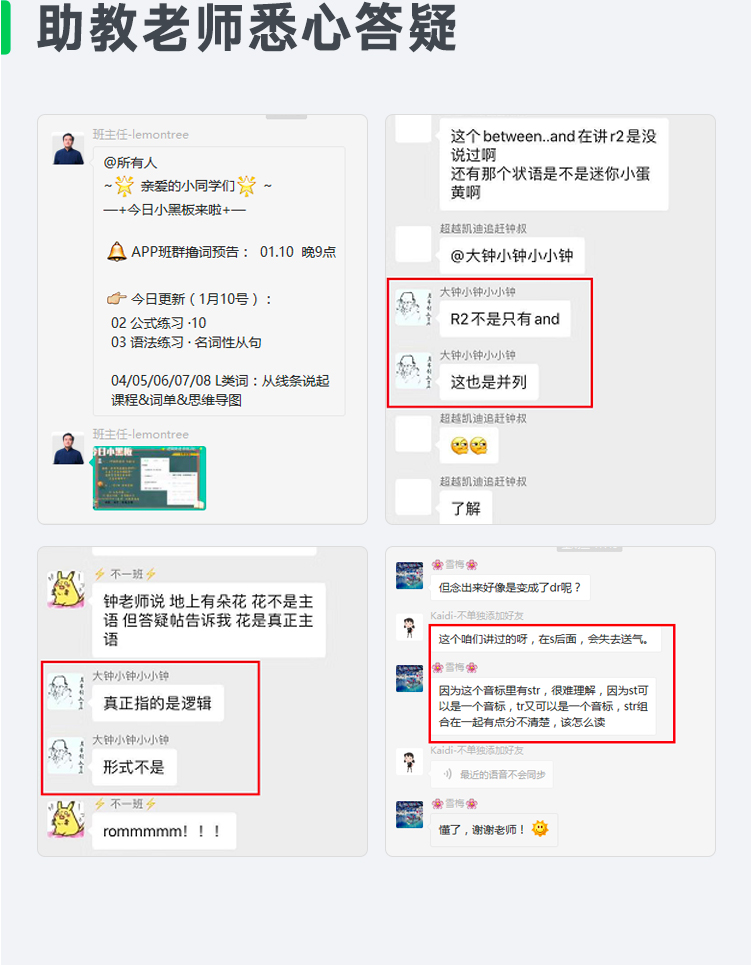Click the 班主任-lemontree avatar beside the @所有人 message
The image size is (751, 965).
[x=68, y=148]
